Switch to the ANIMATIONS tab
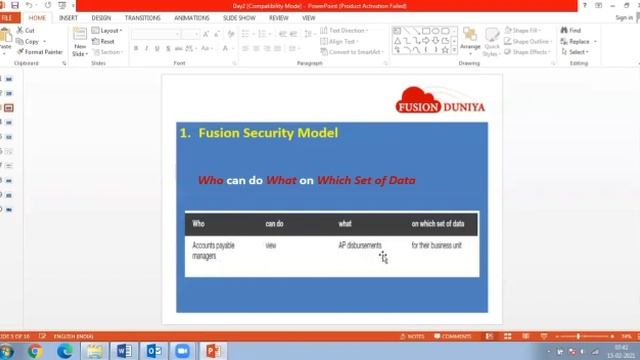This screenshot has width=640, height=360. click(x=191, y=18)
